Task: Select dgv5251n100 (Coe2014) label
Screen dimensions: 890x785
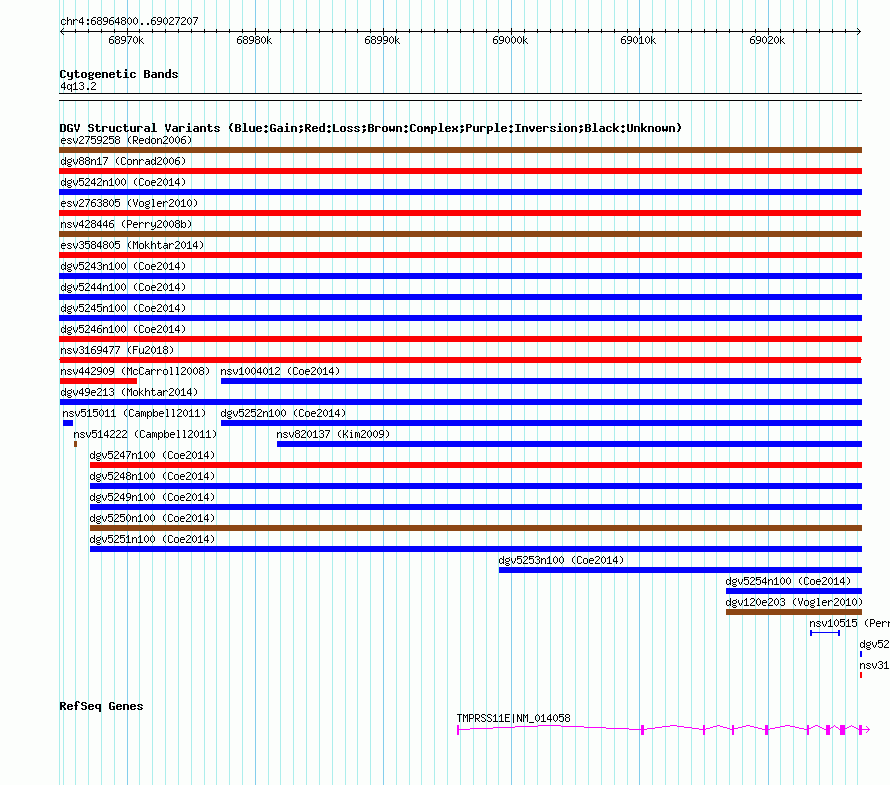Action: 152,539
